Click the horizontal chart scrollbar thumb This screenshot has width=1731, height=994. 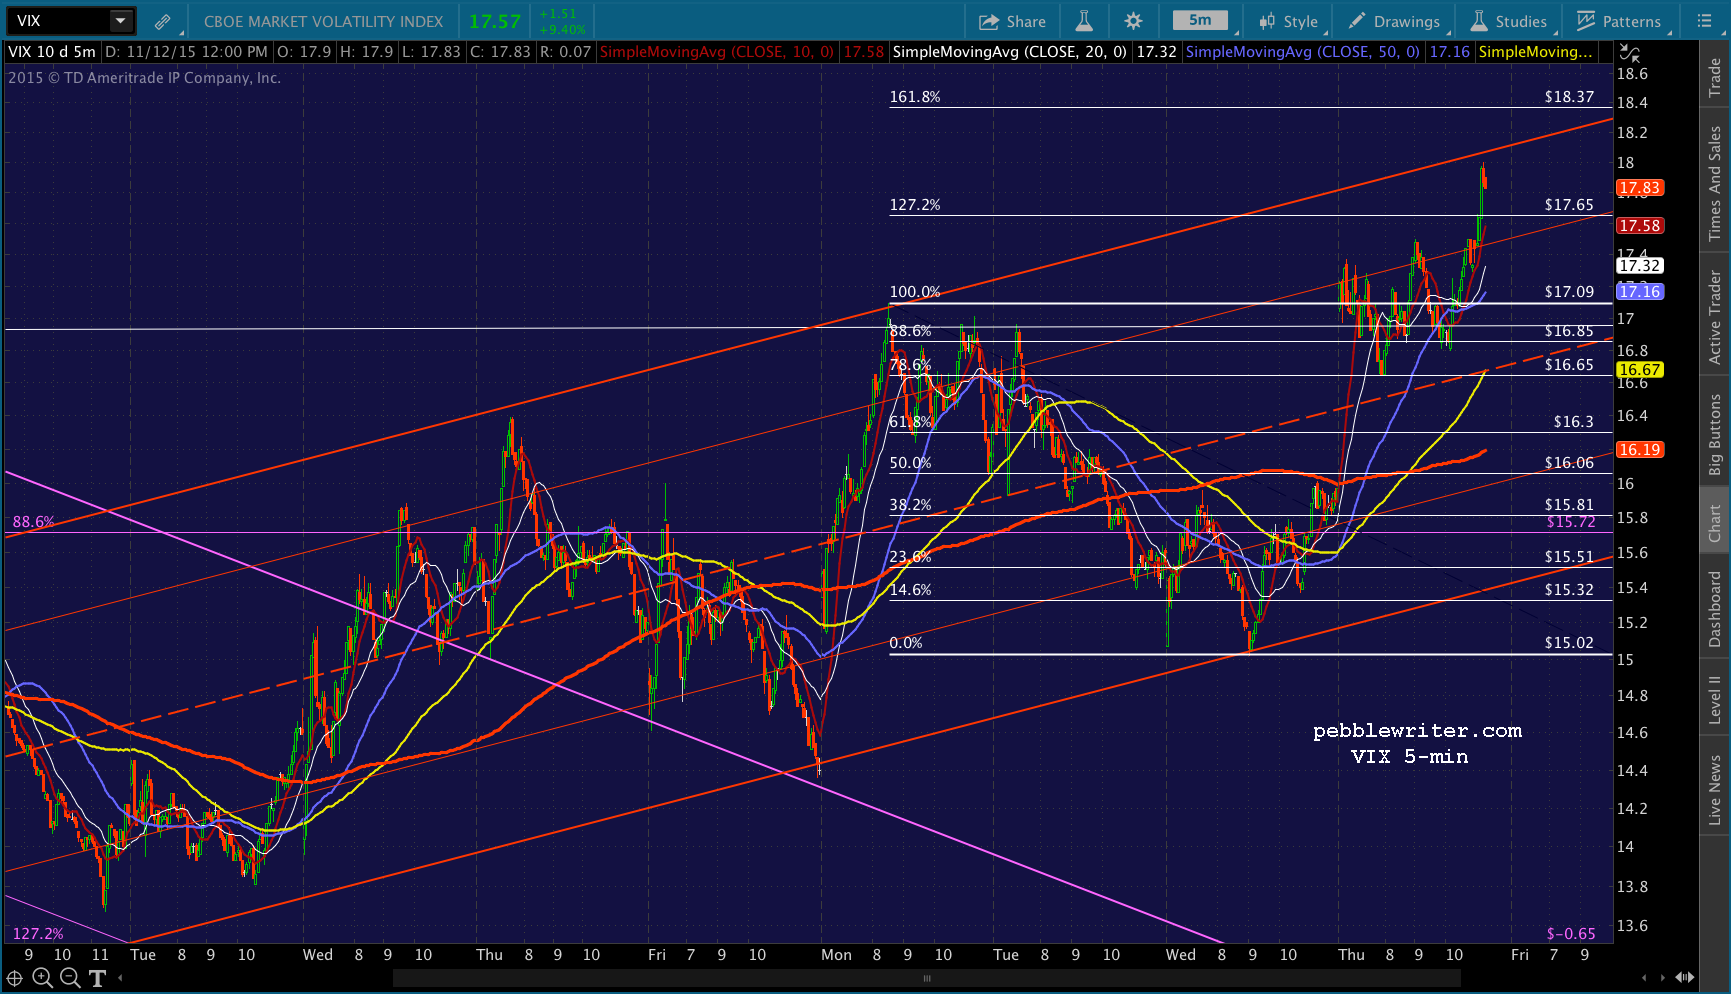coord(927,978)
